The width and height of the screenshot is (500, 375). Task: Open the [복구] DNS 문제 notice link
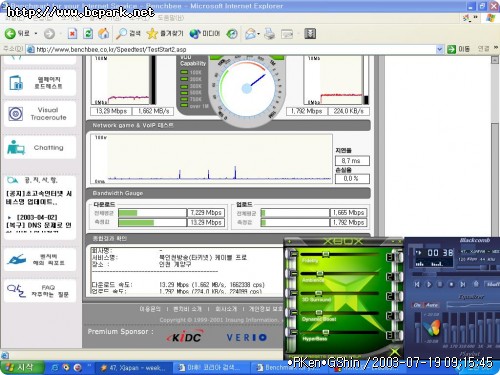(x=39, y=225)
